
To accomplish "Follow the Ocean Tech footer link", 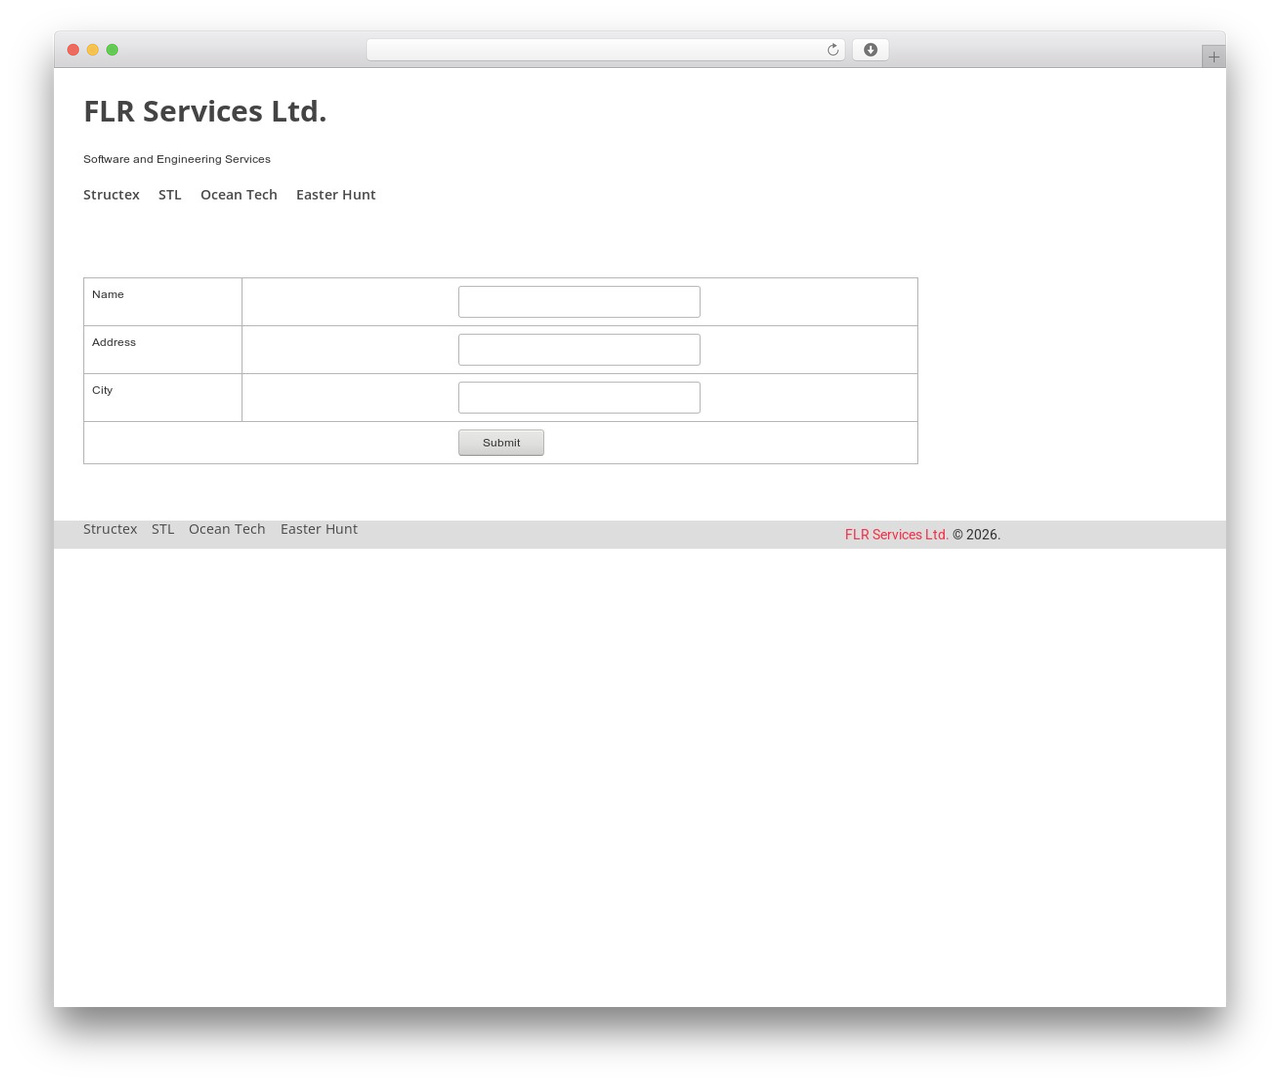I will pyautogui.click(x=227, y=529).
